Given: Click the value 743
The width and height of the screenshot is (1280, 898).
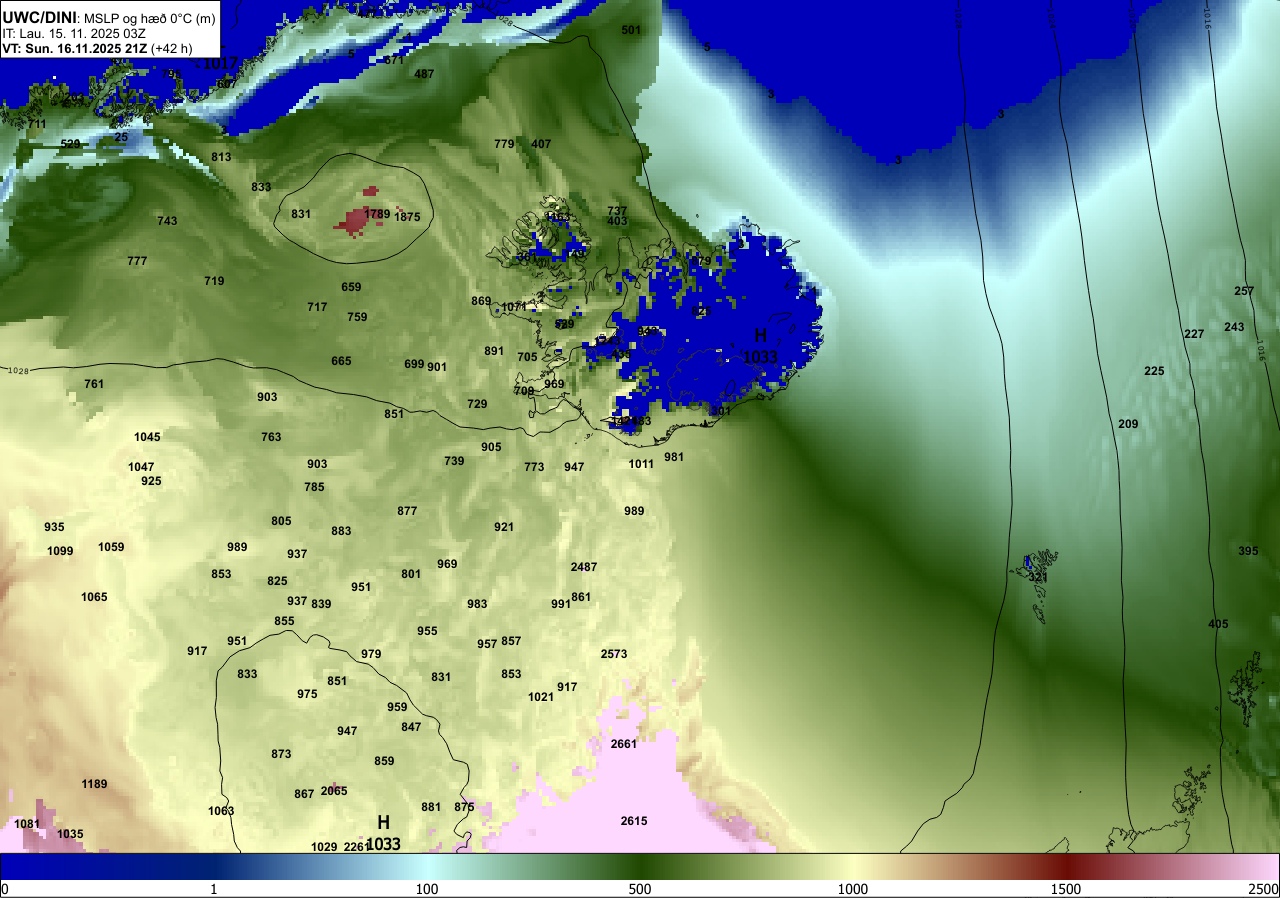Looking at the screenshot, I should [167, 221].
